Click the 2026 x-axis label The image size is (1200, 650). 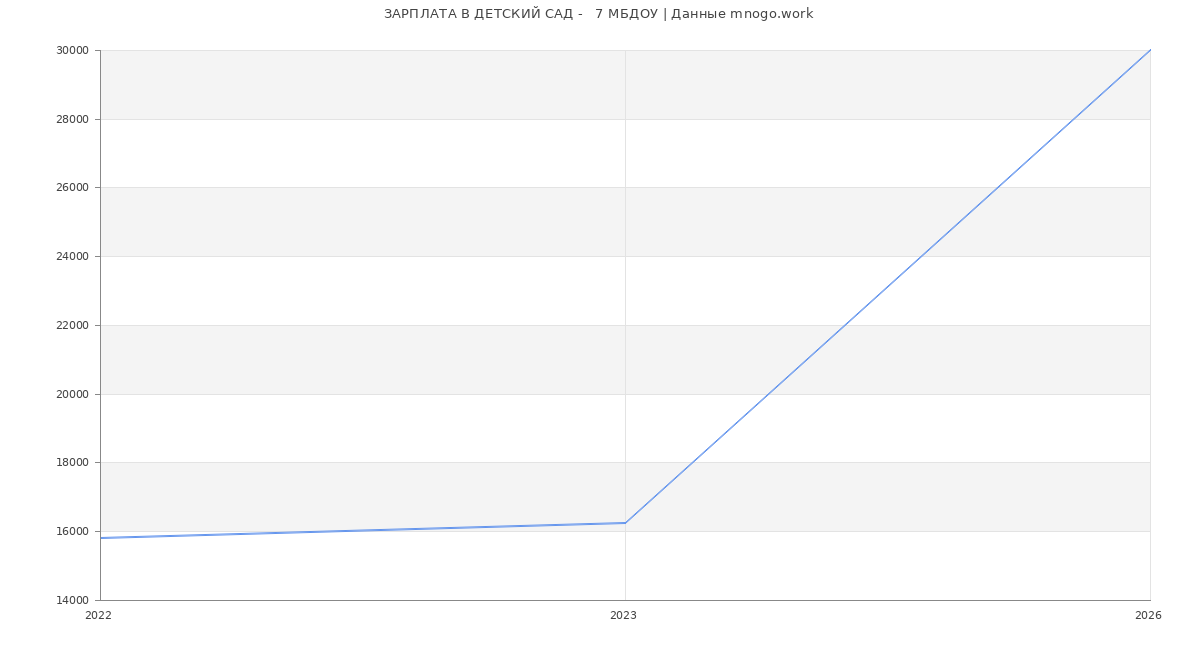coord(1148,616)
